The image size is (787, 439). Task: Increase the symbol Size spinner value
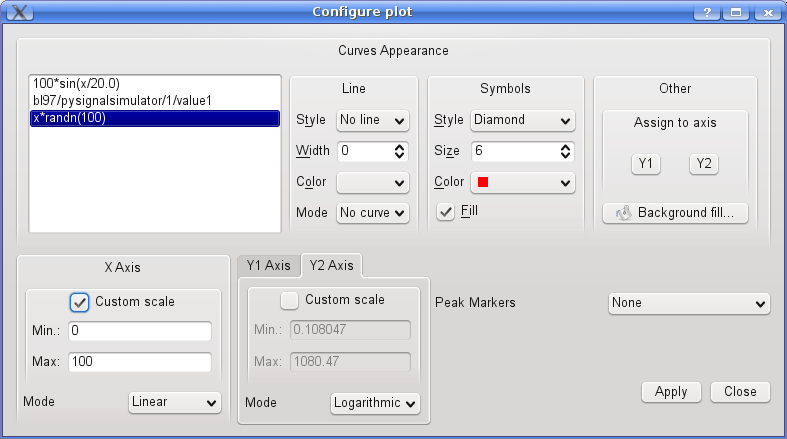[x=566, y=147]
